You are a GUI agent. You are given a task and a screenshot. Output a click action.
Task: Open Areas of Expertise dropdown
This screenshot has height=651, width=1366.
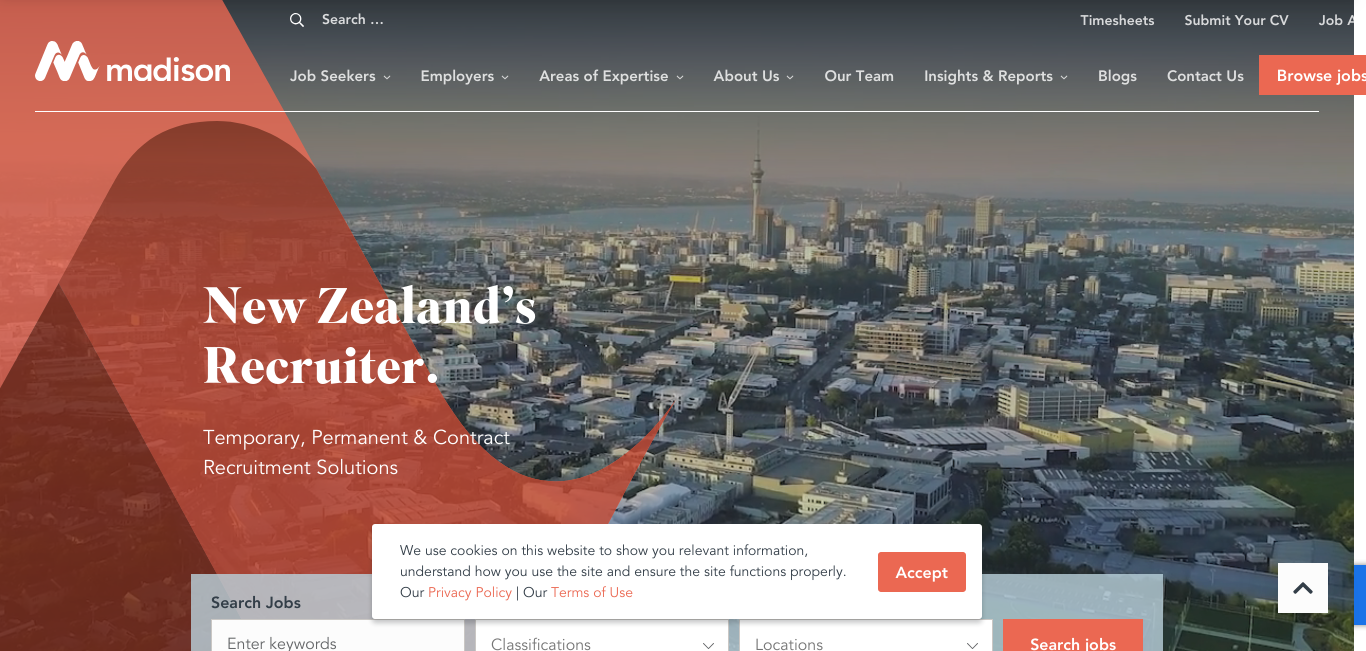pyautogui.click(x=611, y=76)
